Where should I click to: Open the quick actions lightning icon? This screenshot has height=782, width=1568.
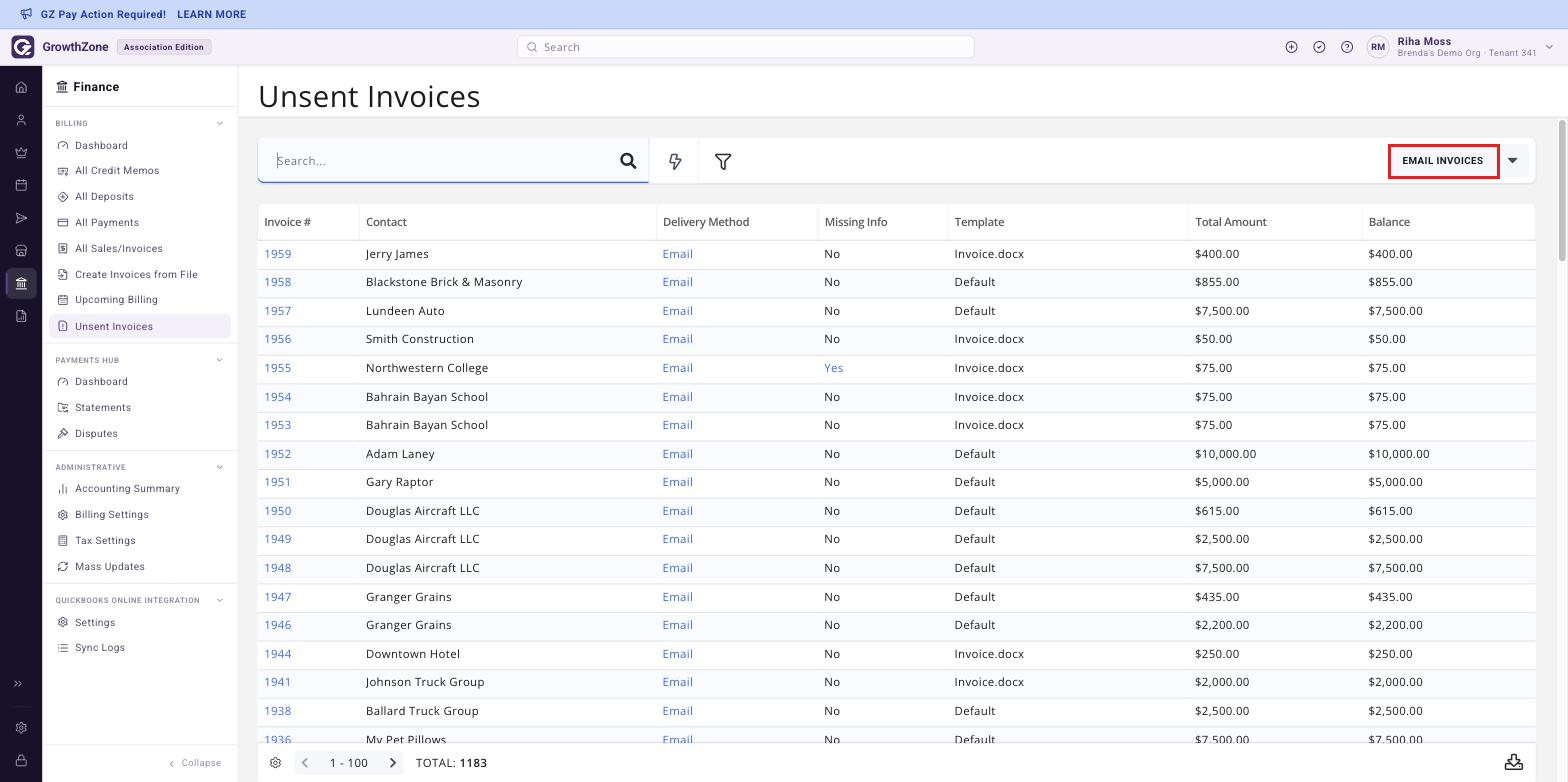pyautogui.click(x=675, y=161)
